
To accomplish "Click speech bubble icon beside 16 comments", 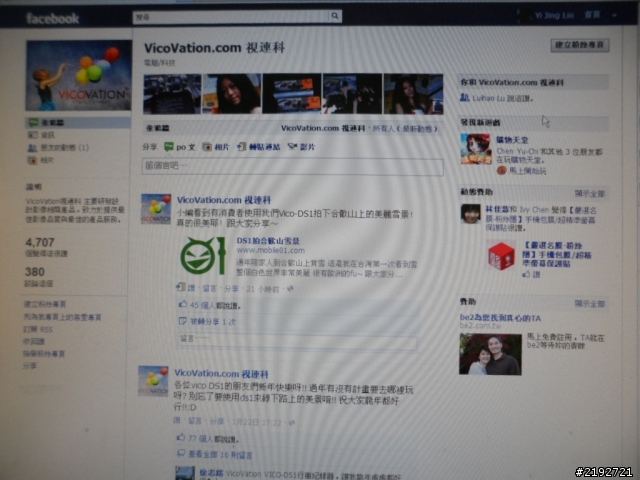I will 181,453.
